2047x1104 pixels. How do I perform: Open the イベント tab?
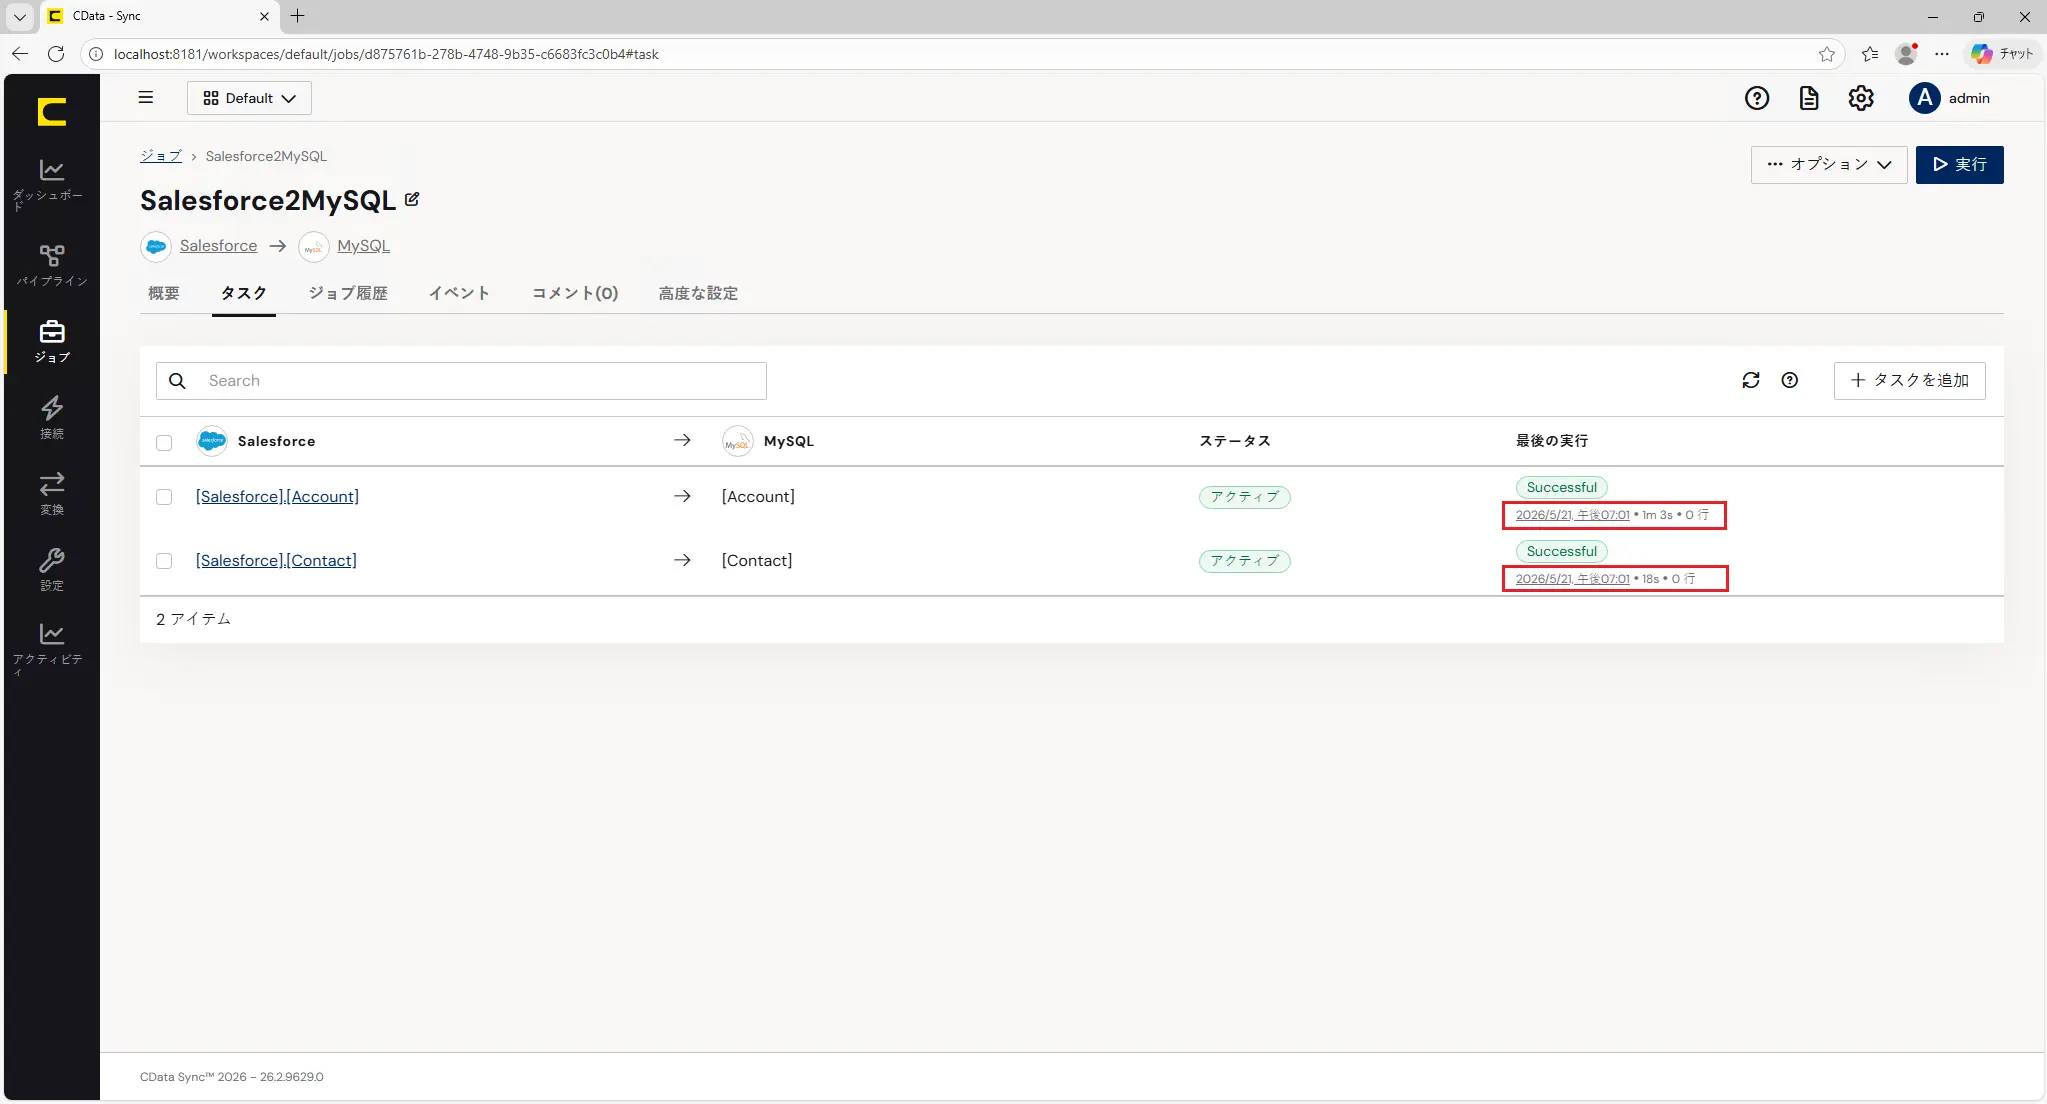(459, 293)
